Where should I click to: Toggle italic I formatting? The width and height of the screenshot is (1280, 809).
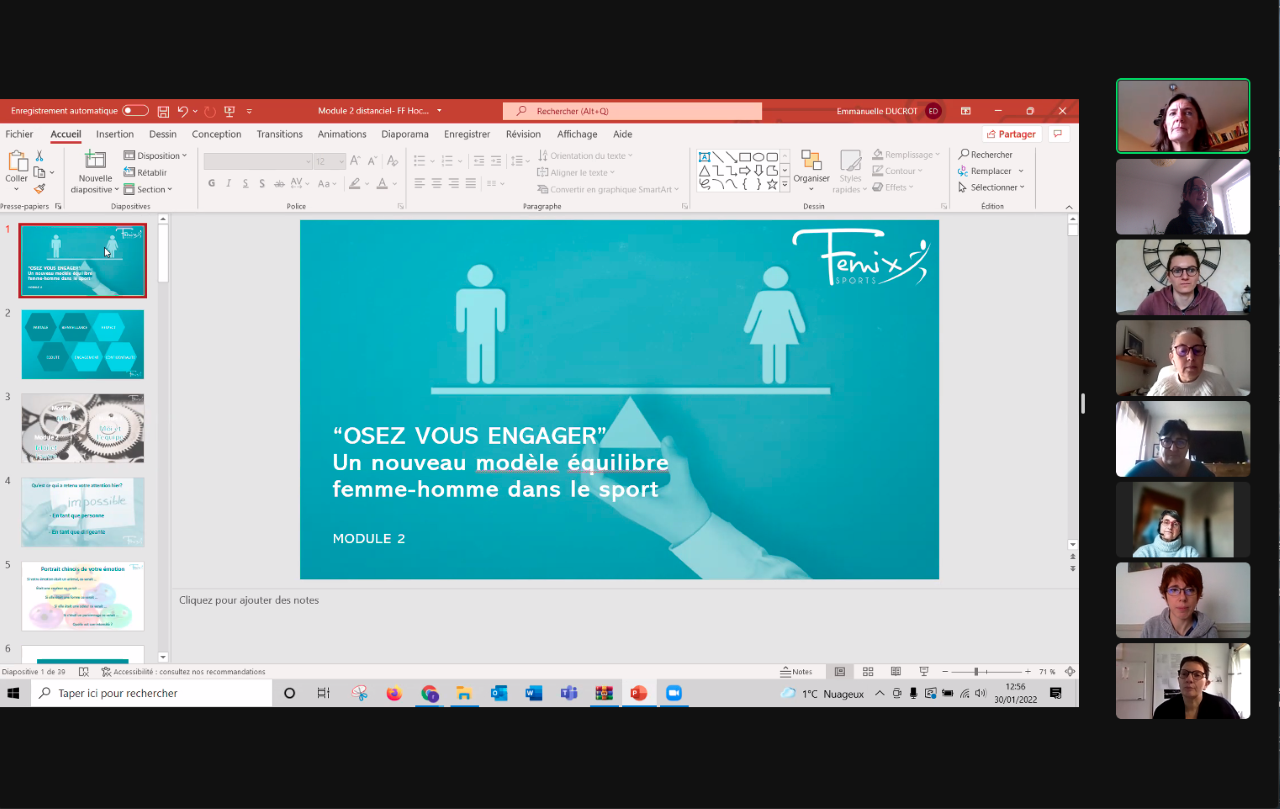pyautogui.click(x=229, y=184)
